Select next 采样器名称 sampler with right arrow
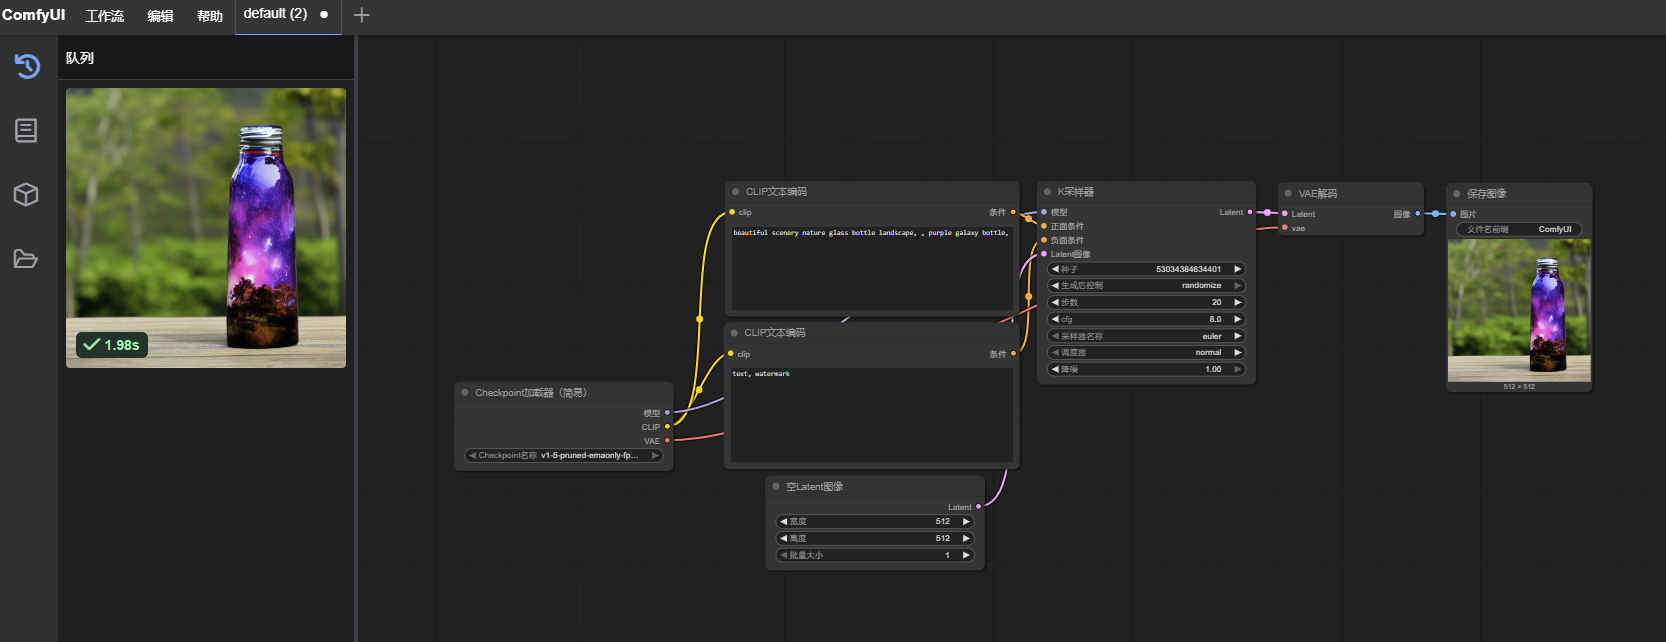Viewport: 1666px width, 642px height. click(1237, 336)
